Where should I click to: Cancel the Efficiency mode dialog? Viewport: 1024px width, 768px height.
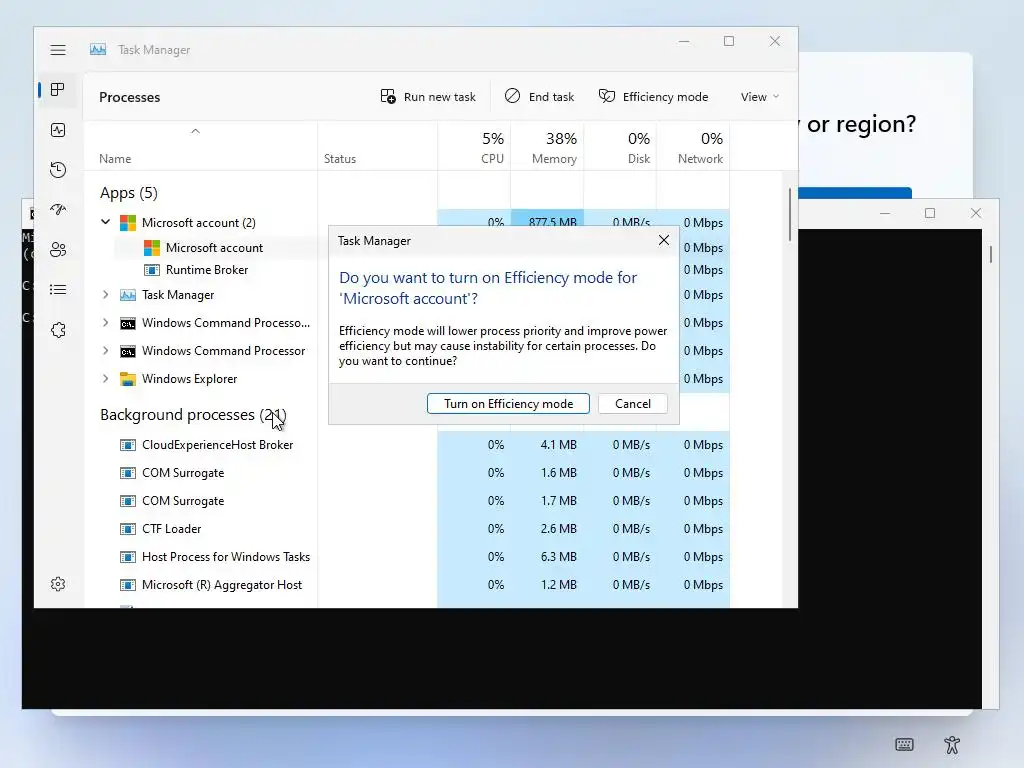(x=633, y=404)
